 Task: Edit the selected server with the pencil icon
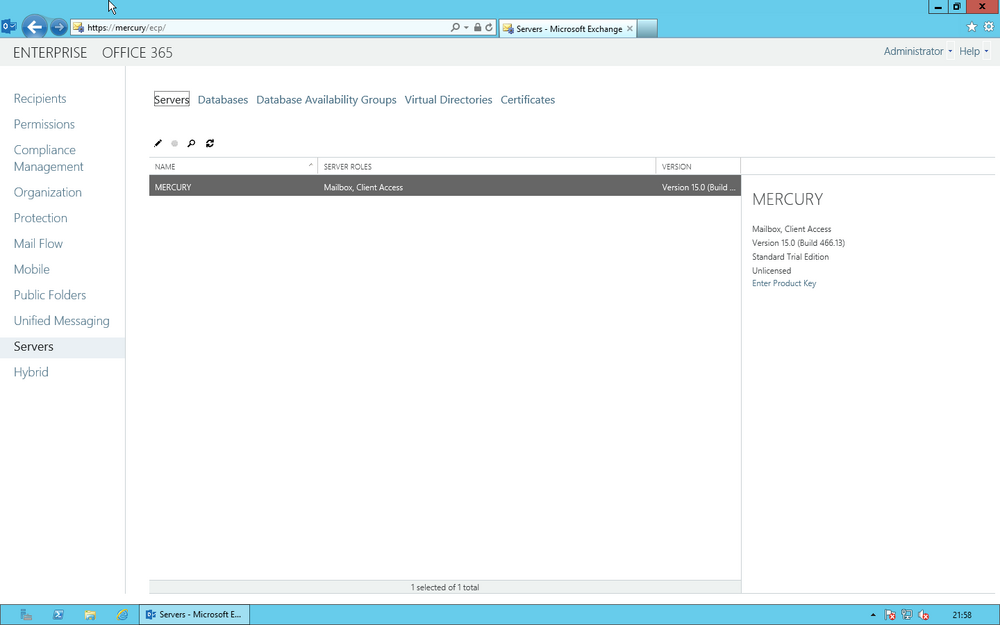pos(158,143)
